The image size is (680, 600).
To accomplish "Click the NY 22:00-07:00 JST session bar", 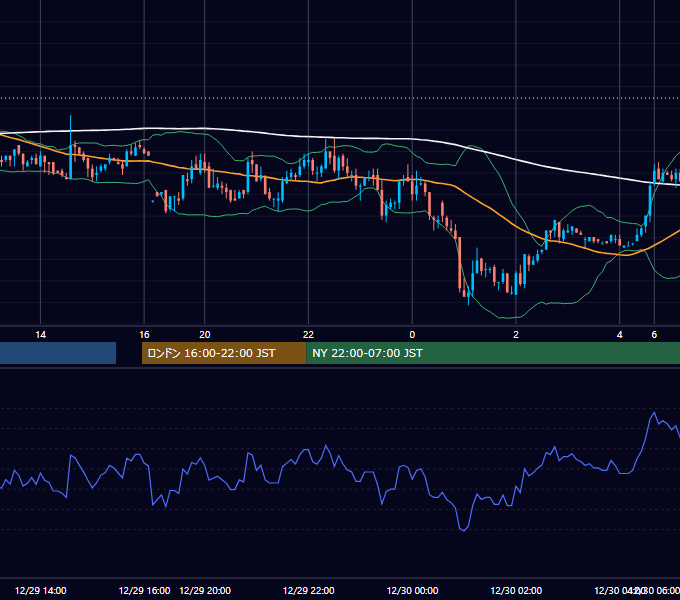I will 493,353.
